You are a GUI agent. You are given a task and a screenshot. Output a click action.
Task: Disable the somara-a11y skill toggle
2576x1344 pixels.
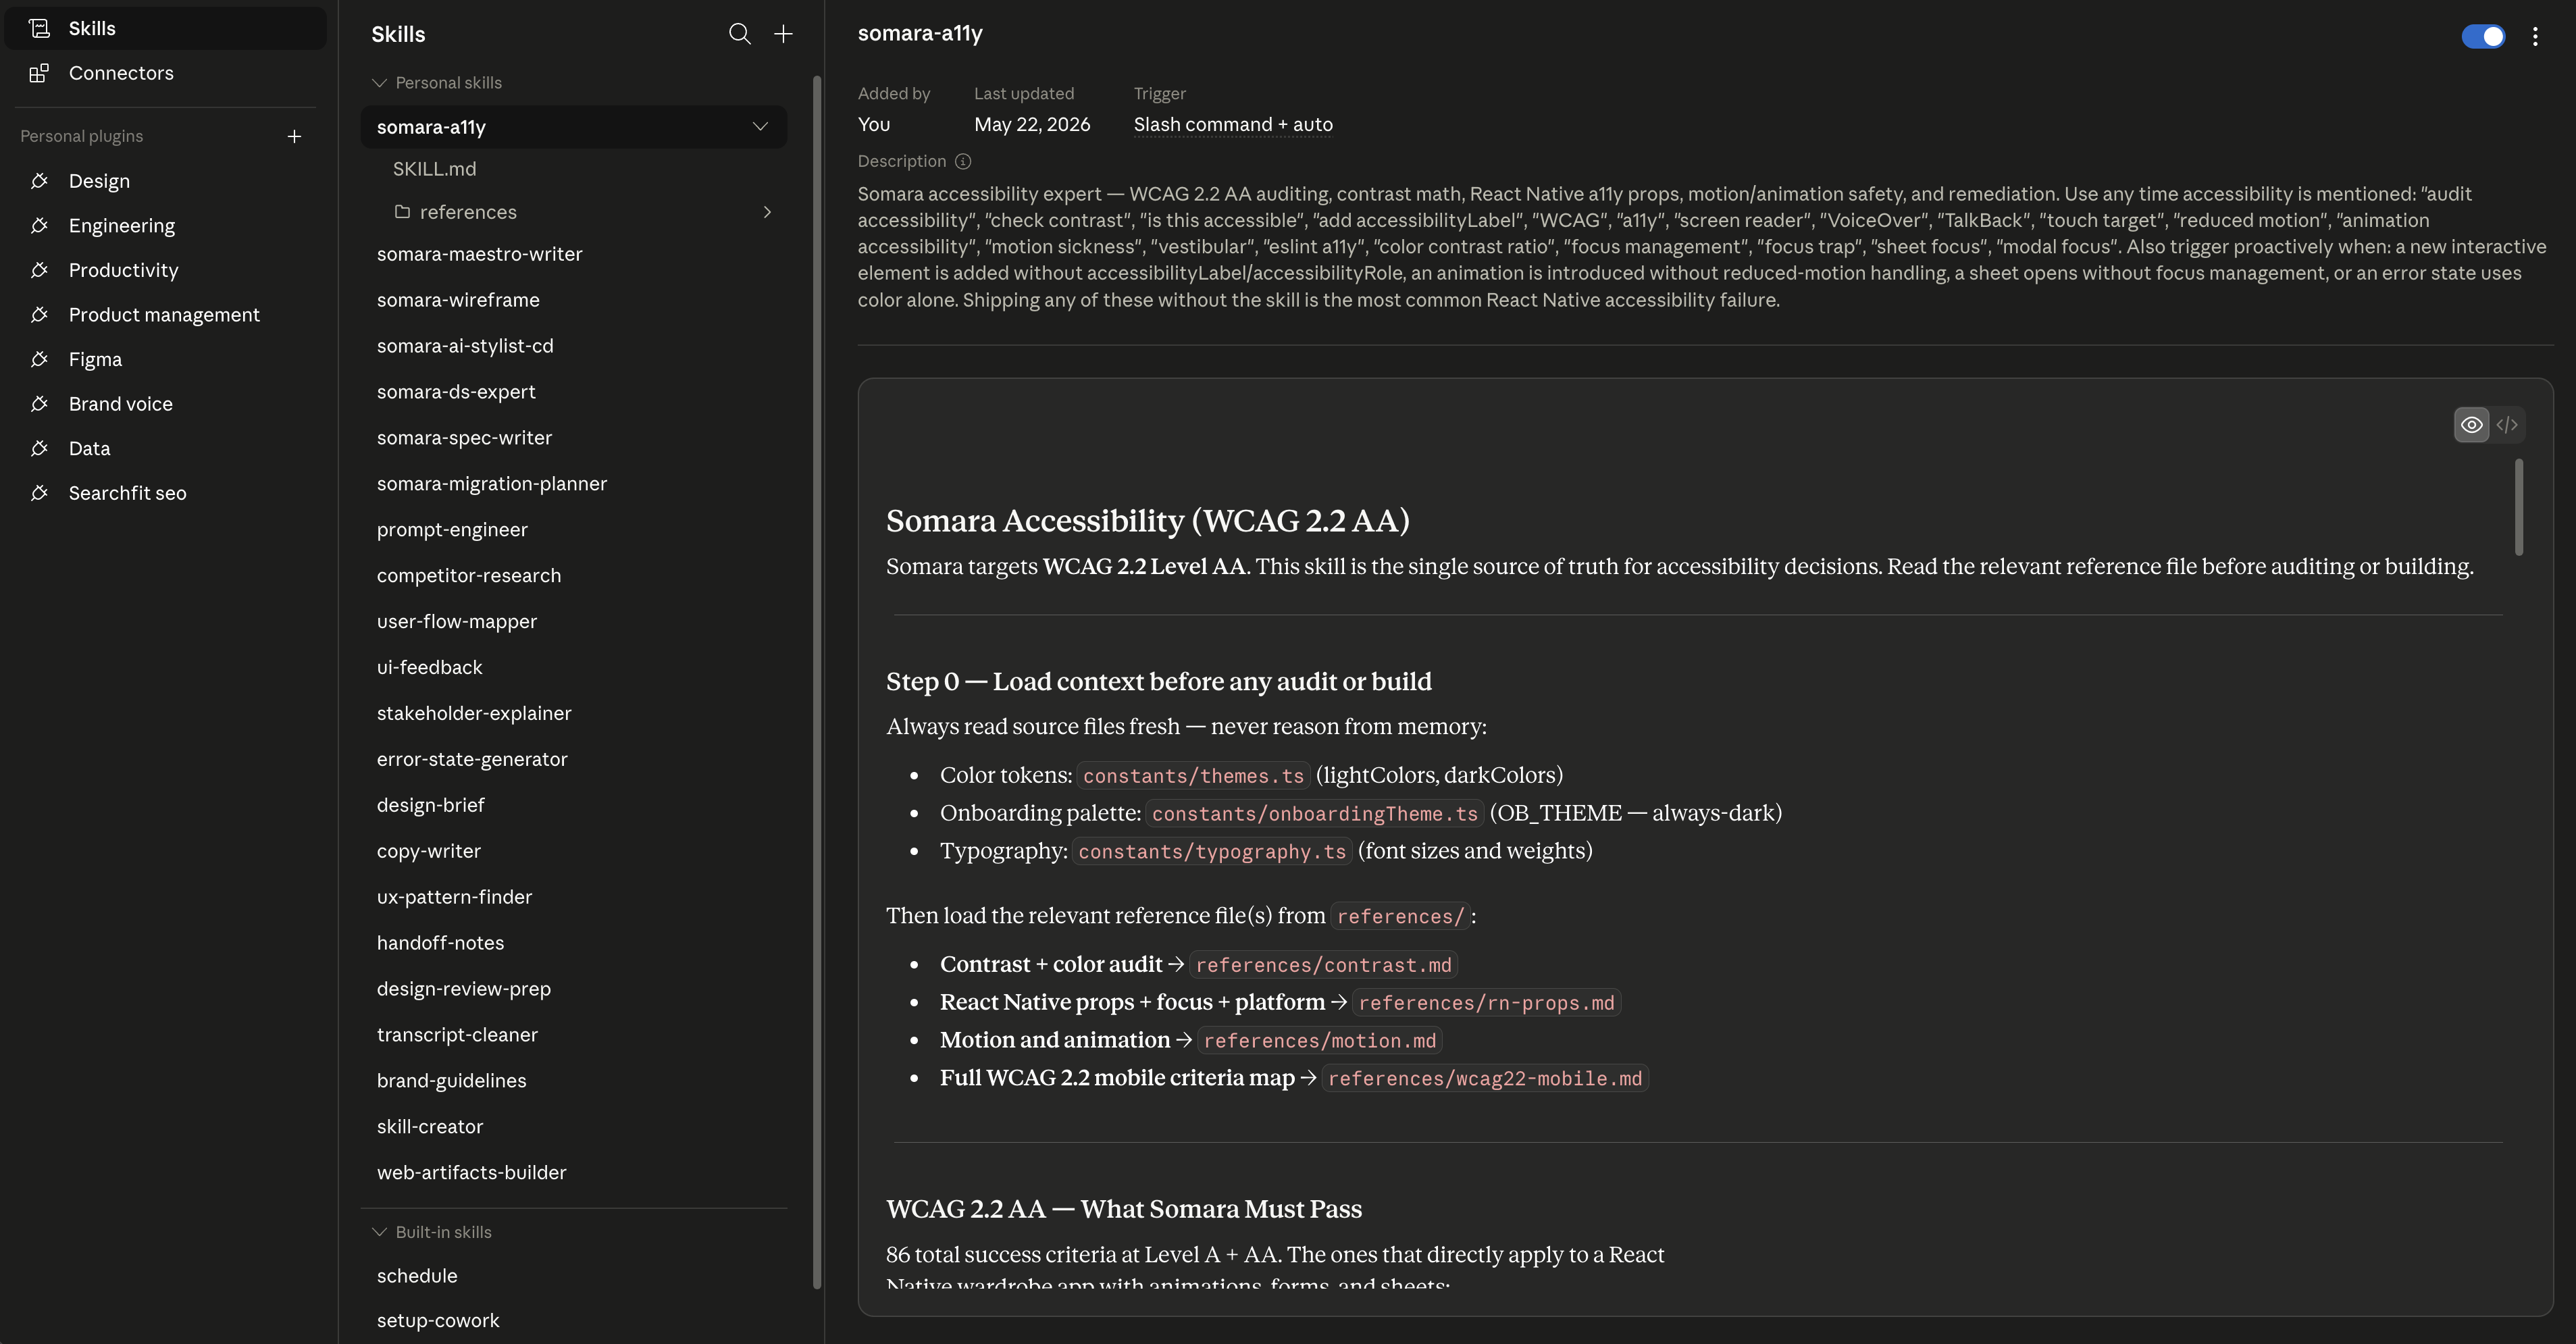click(2483, 37)
